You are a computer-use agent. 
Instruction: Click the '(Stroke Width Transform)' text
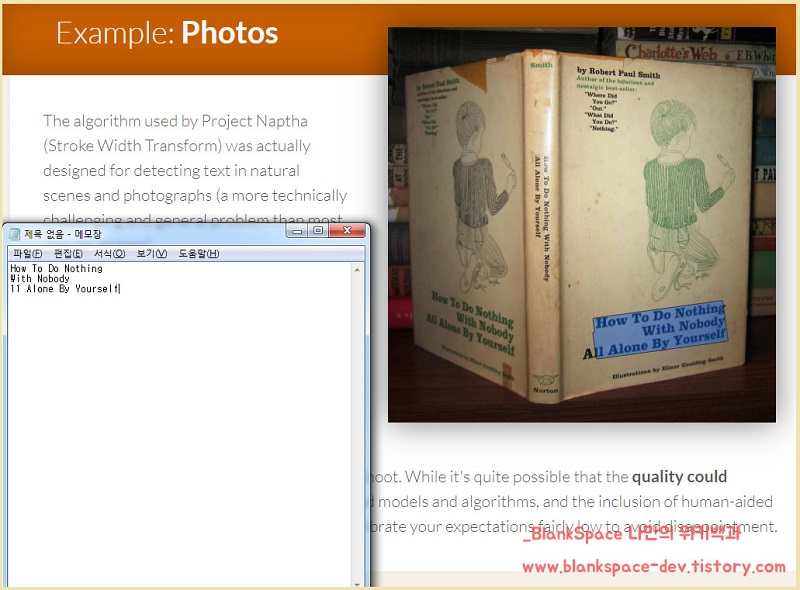tap(133, 146)
